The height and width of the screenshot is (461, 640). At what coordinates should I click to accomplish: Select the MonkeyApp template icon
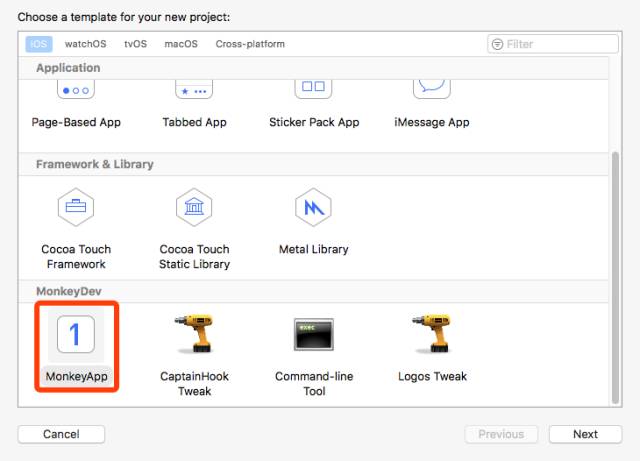click(x=76, y=334)
